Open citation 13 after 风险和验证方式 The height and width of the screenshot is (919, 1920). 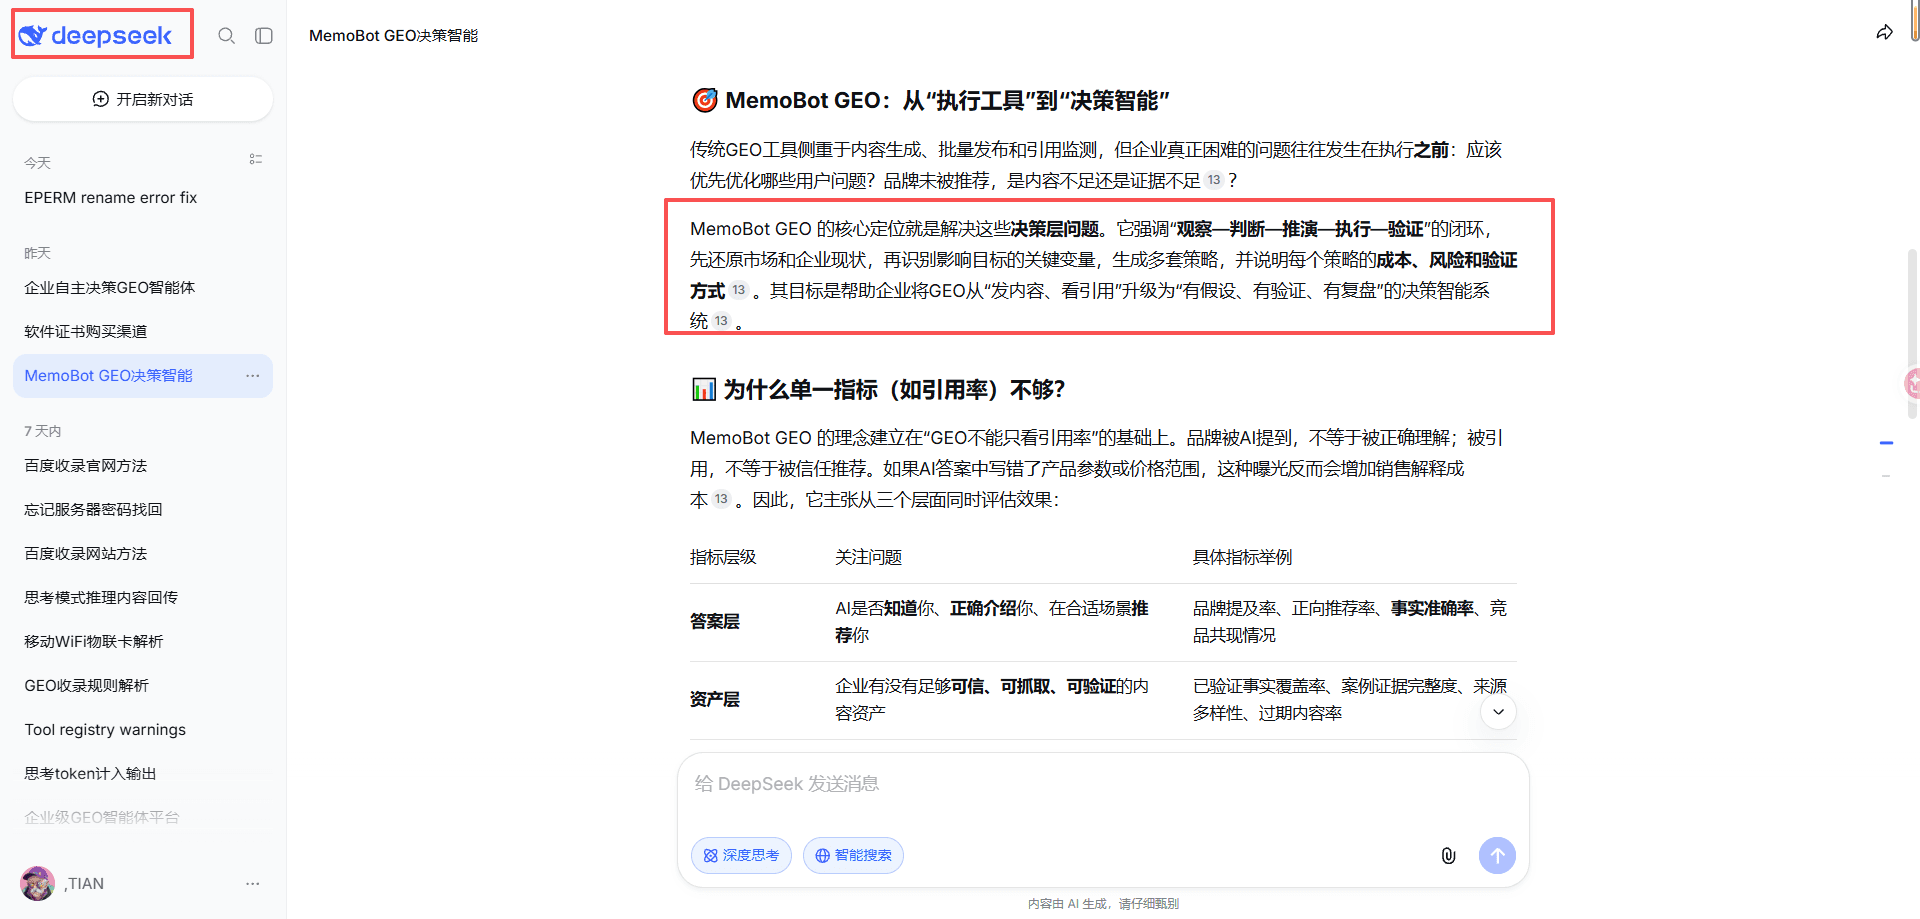pos(739,290)
